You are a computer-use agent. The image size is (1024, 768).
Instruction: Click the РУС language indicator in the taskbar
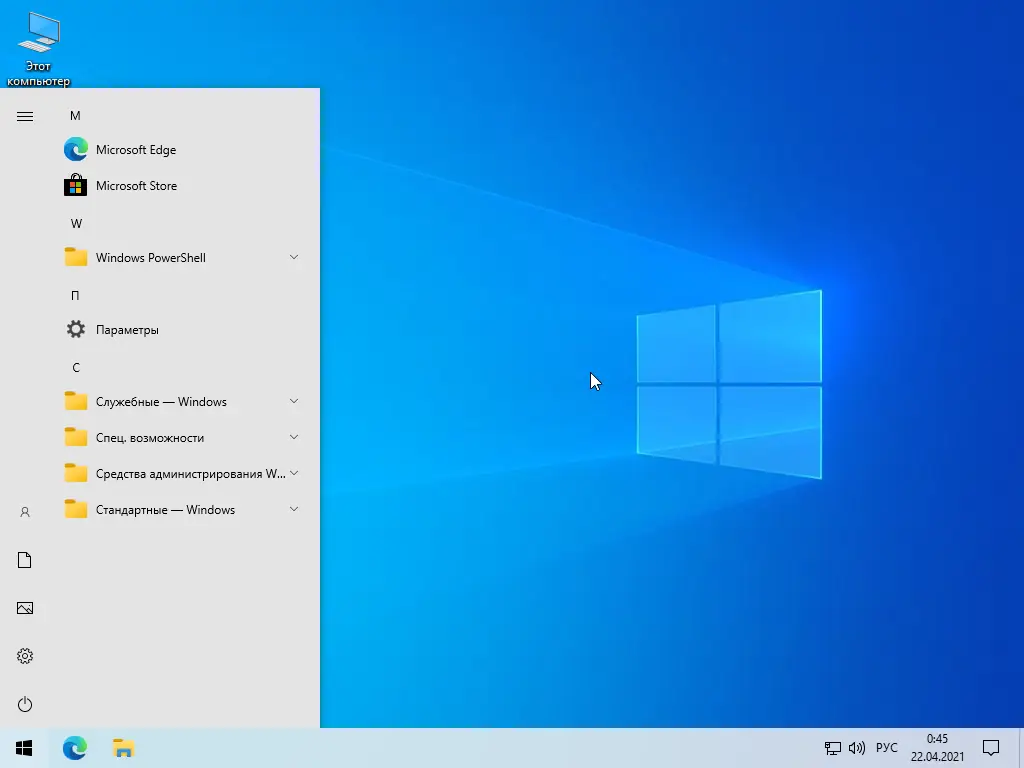(886, 747)
